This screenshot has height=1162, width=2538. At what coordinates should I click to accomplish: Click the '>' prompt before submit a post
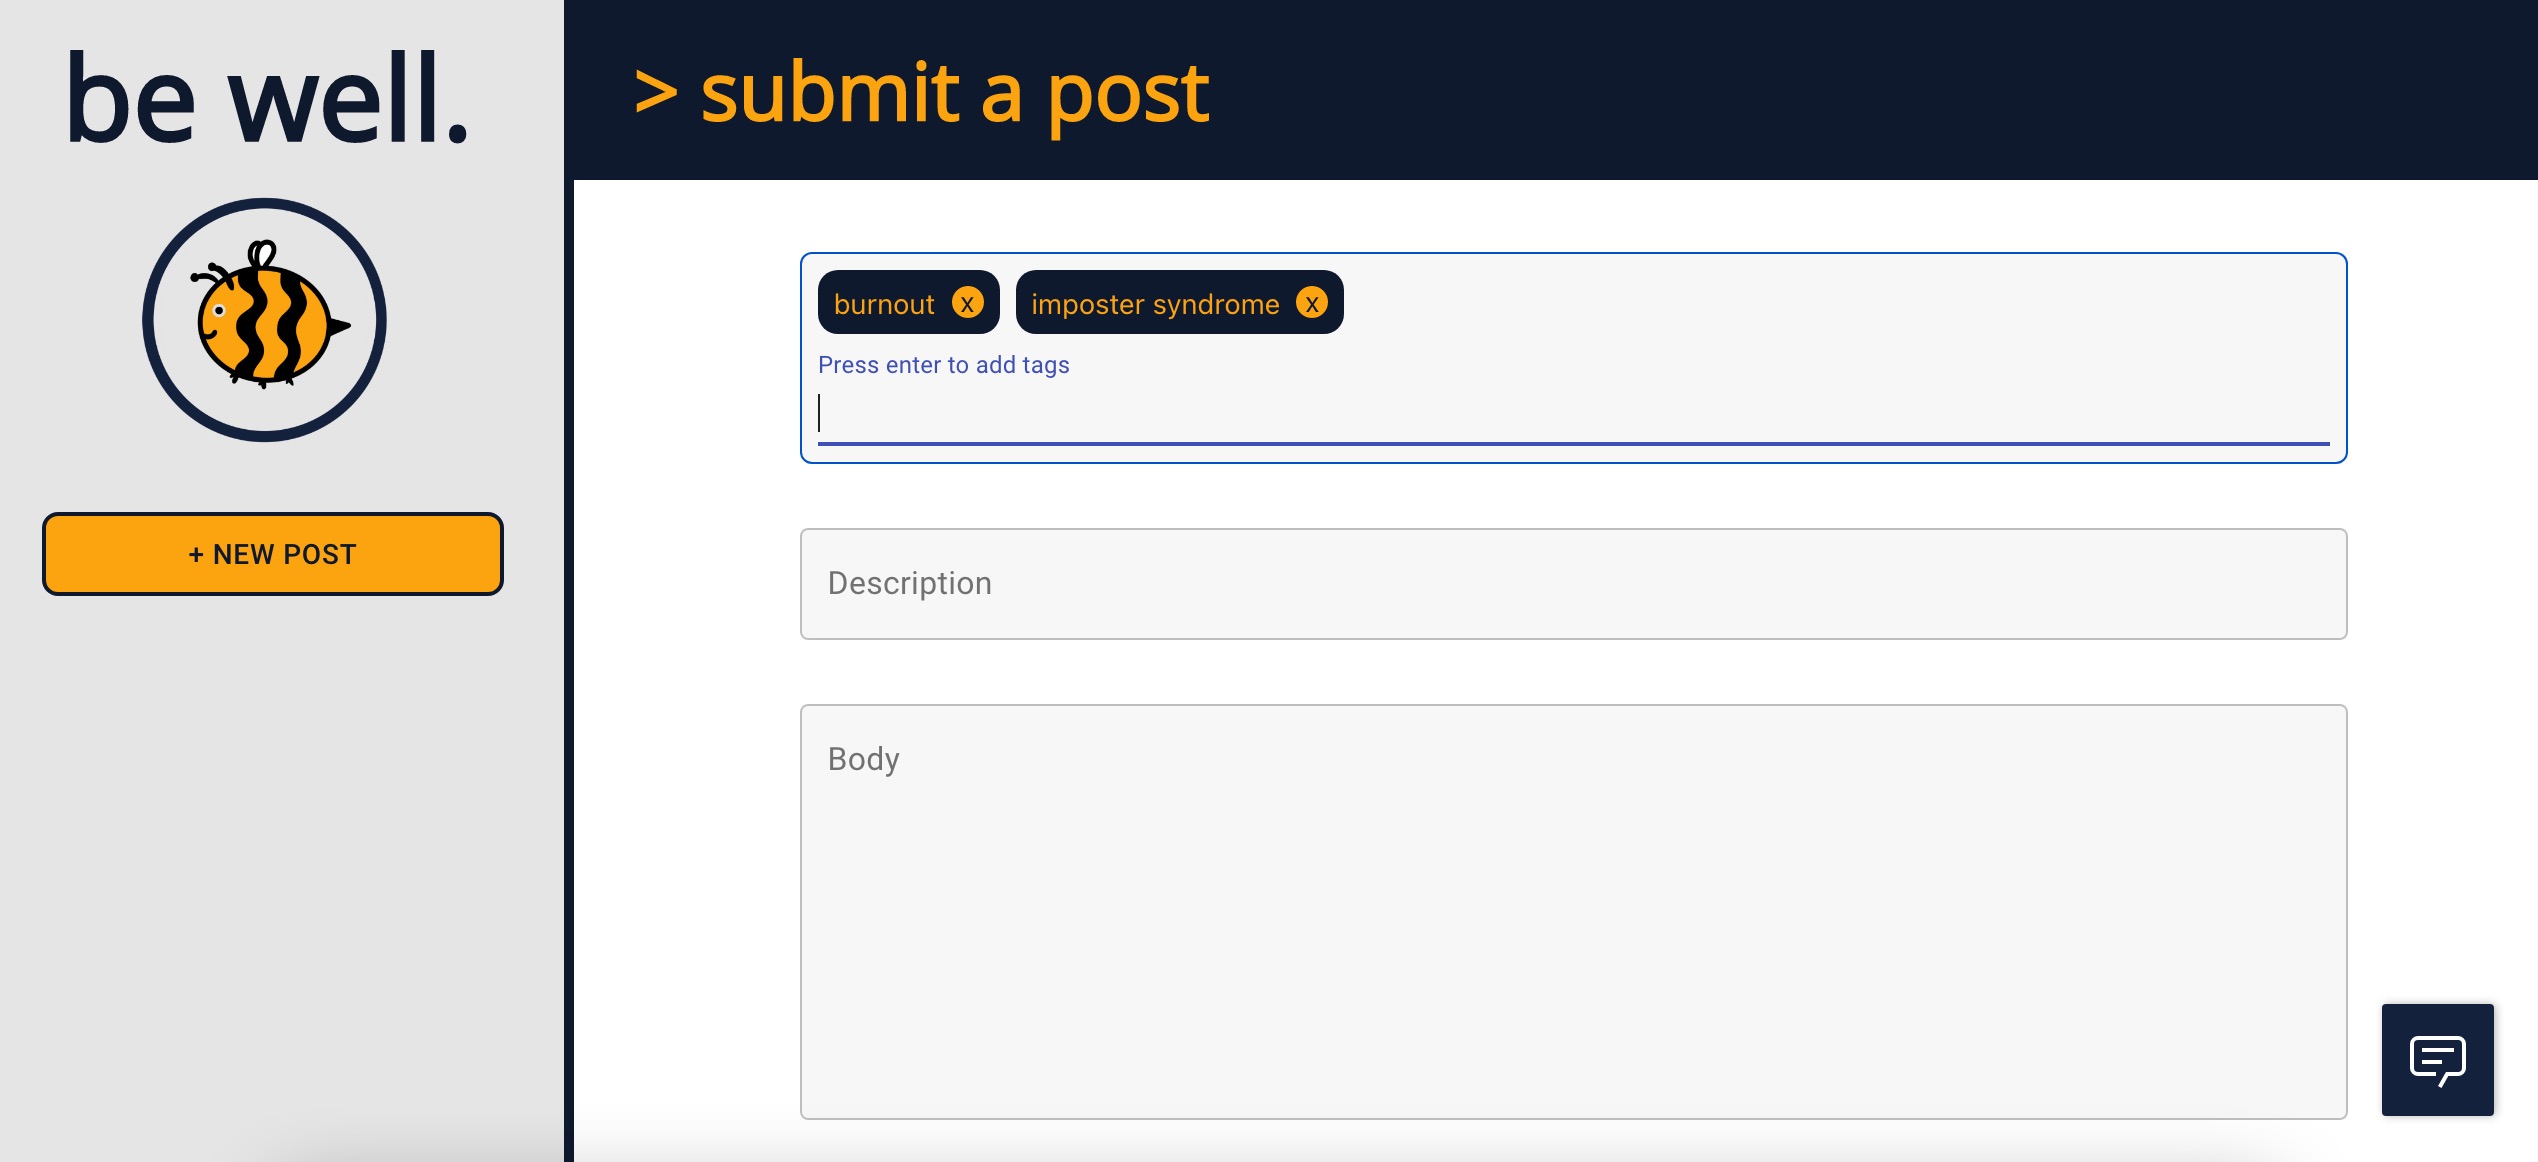point(653,93)
